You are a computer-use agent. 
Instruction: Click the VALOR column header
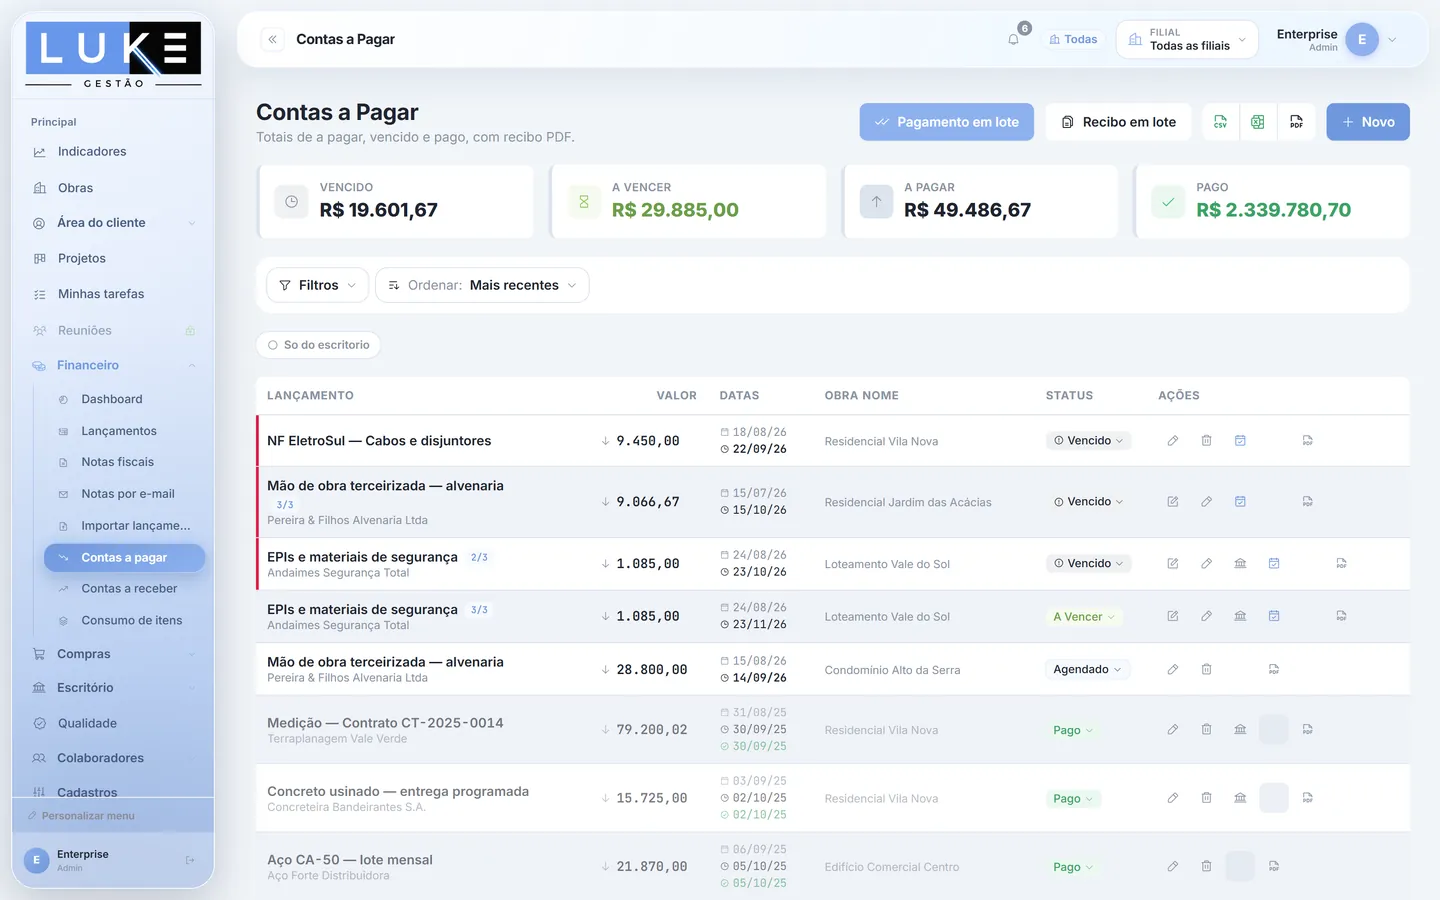coord(676,396)
